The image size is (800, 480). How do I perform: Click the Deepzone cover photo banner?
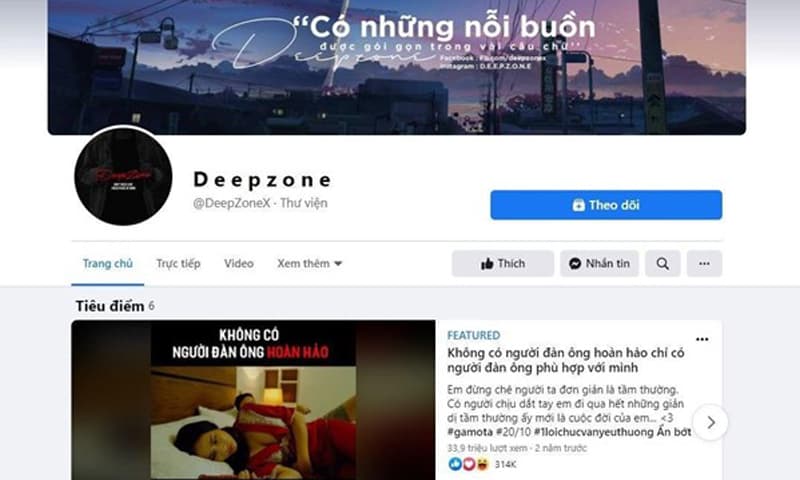[x=397, y=67]
